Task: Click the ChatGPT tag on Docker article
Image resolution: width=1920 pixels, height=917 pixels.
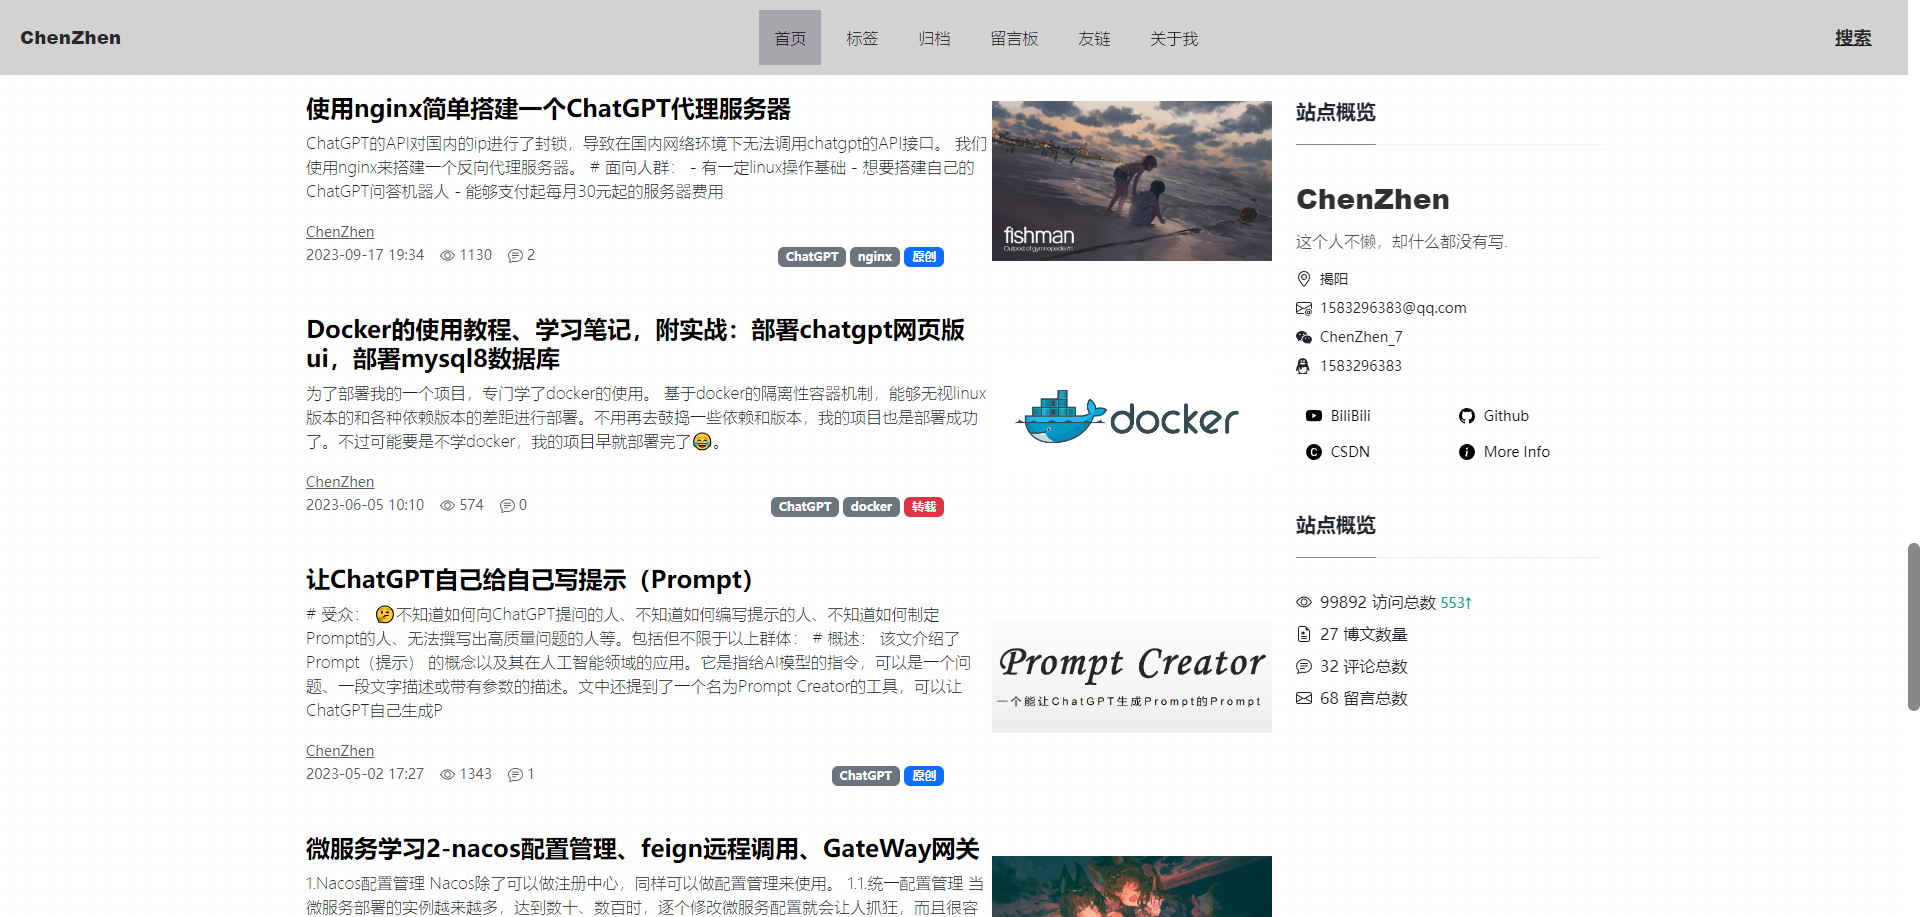Action: coord(804,506)
